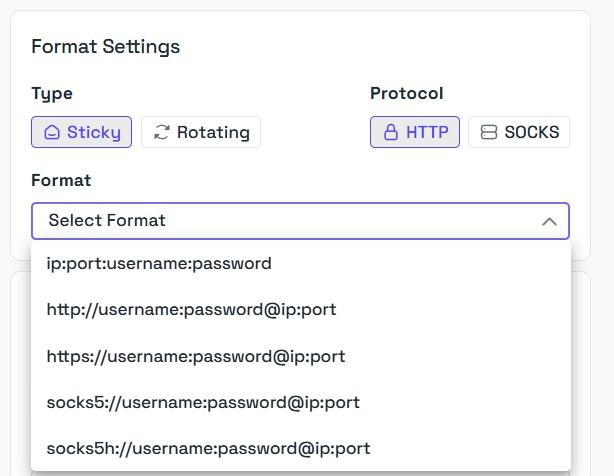Click the Format field label
Image resolution: width=614 pixels, height=476 pixels.
coord(61,181)
